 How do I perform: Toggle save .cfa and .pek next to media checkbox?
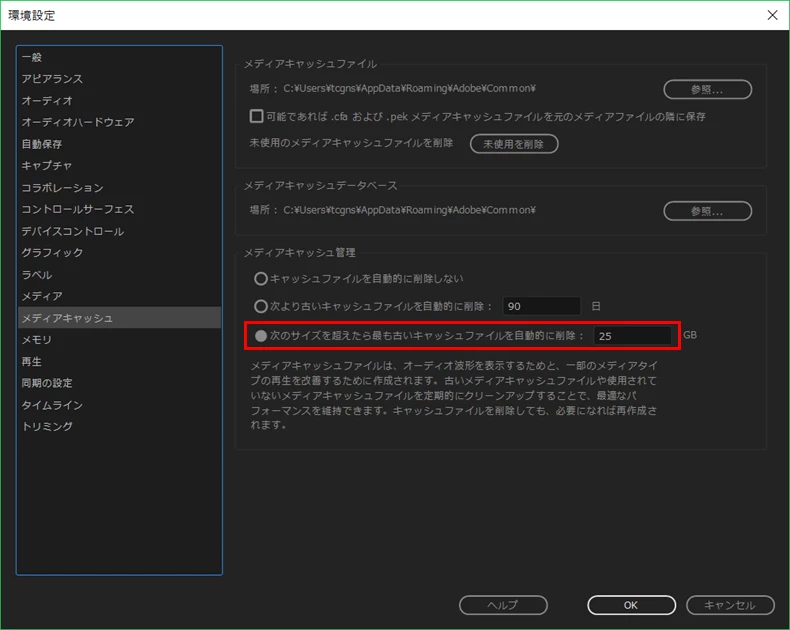click(x=256, y=116)
